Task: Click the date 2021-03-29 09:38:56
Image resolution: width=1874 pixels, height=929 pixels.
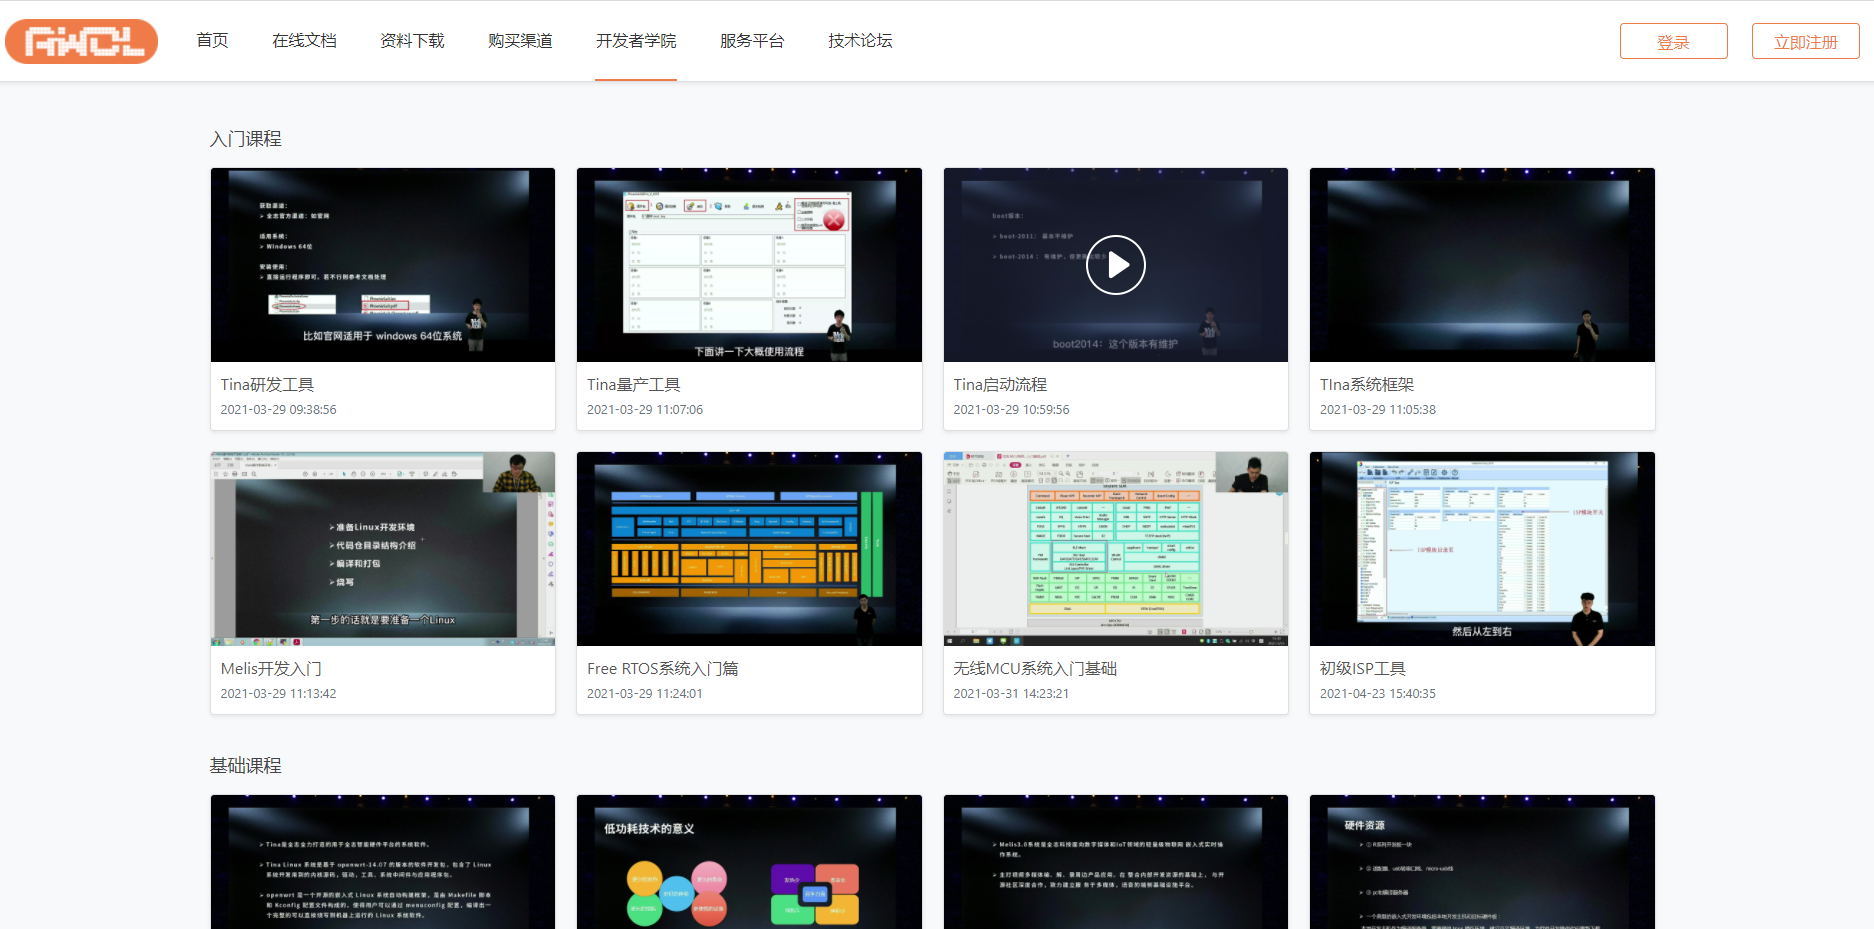Action: 278,410
